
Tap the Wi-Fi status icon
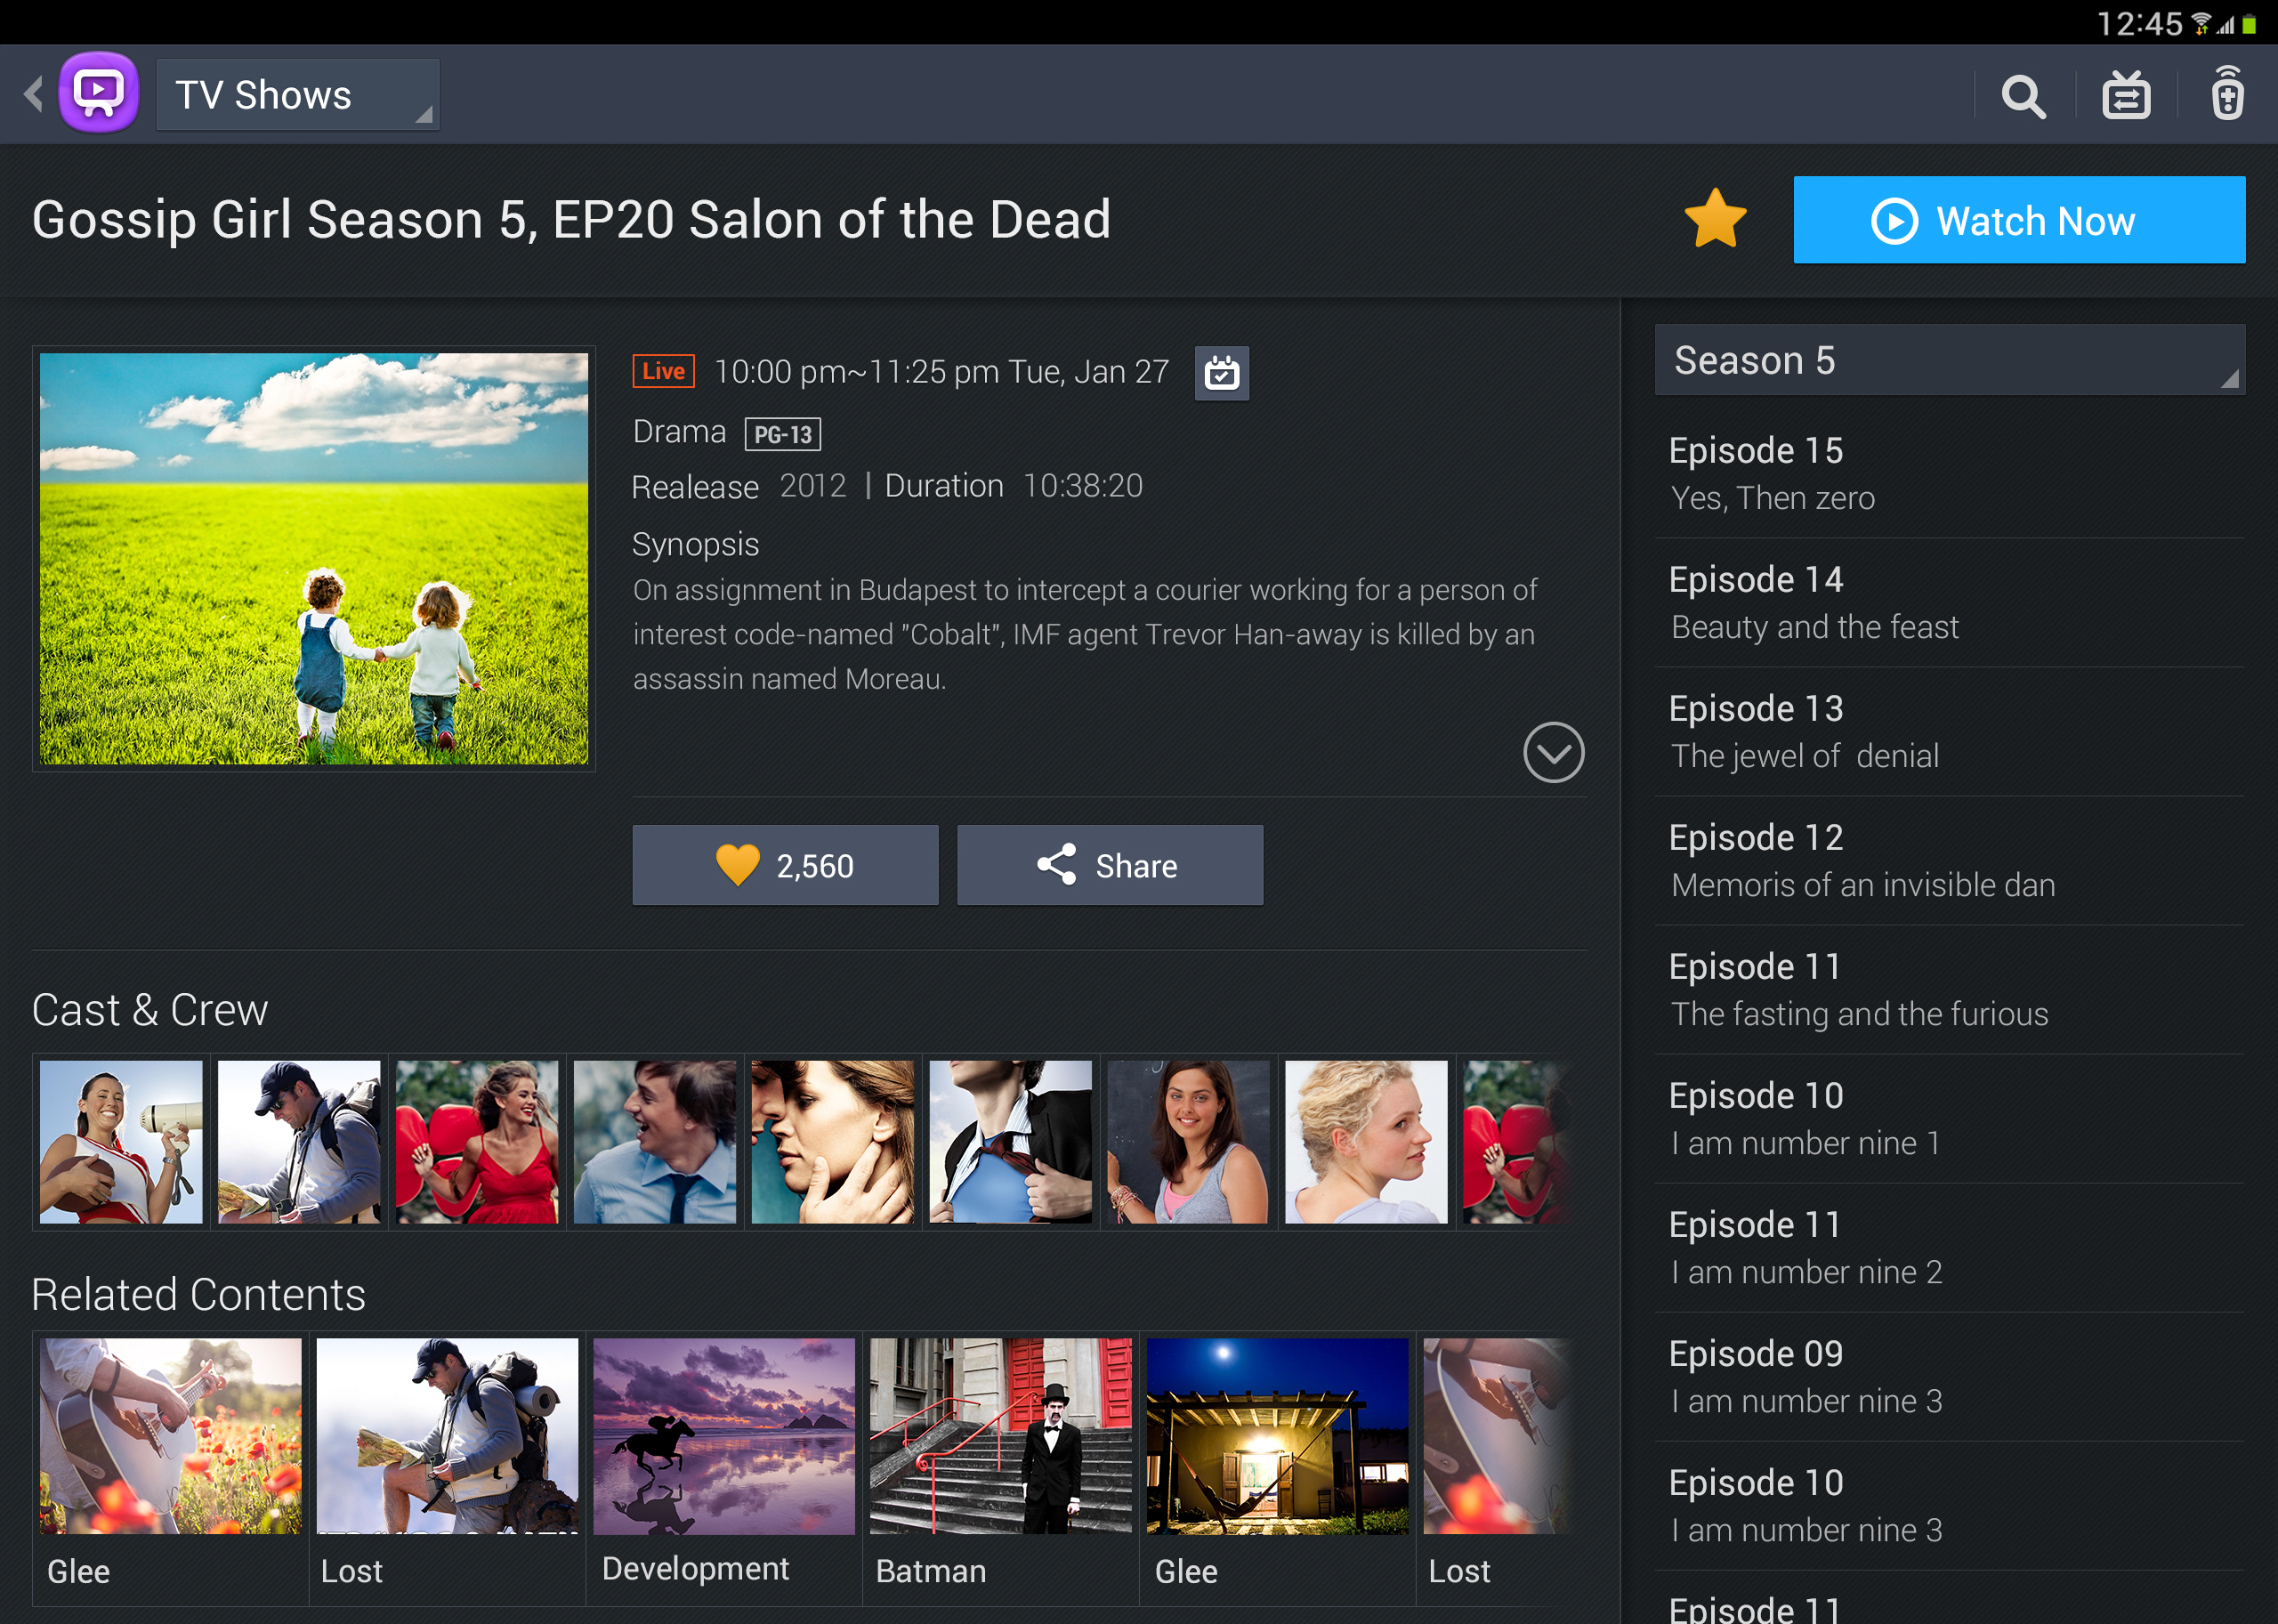pyautogui.click(x=2201, y=24)
